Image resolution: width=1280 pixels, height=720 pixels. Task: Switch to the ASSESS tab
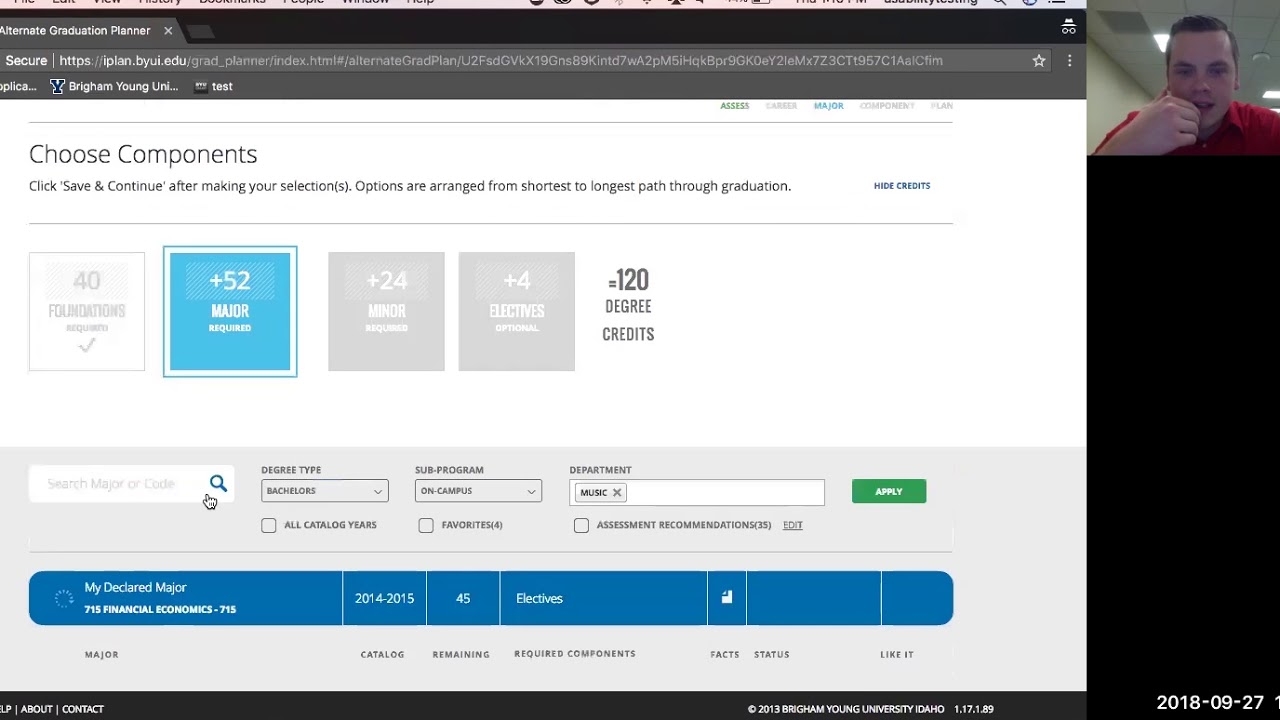click(x=735, y=105)
